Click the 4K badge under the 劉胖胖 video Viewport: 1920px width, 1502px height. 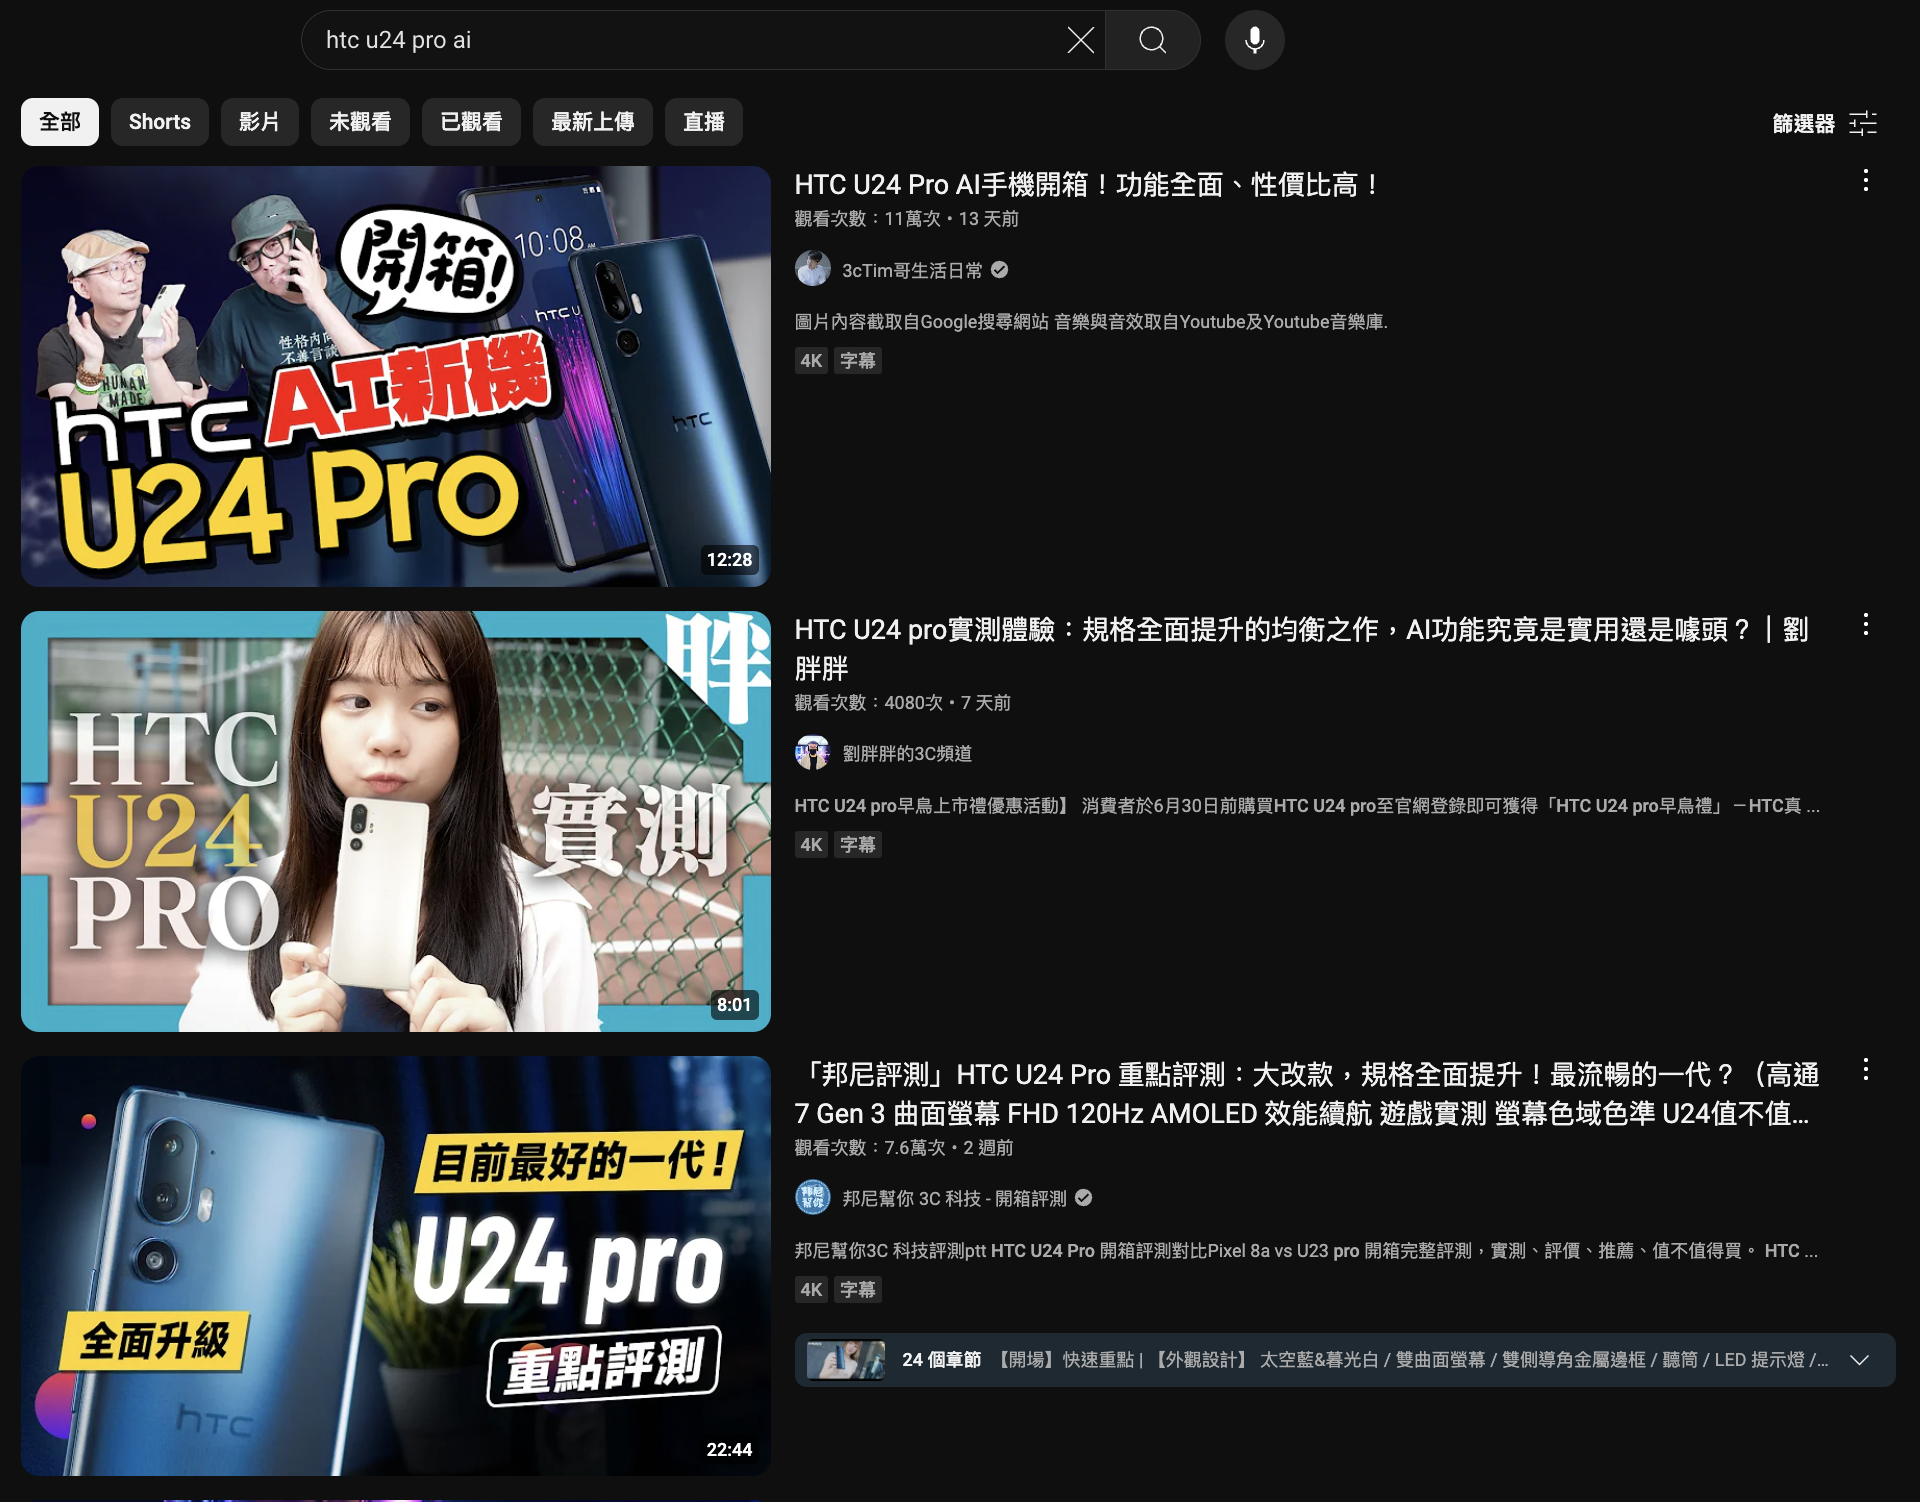pos(811,845)
